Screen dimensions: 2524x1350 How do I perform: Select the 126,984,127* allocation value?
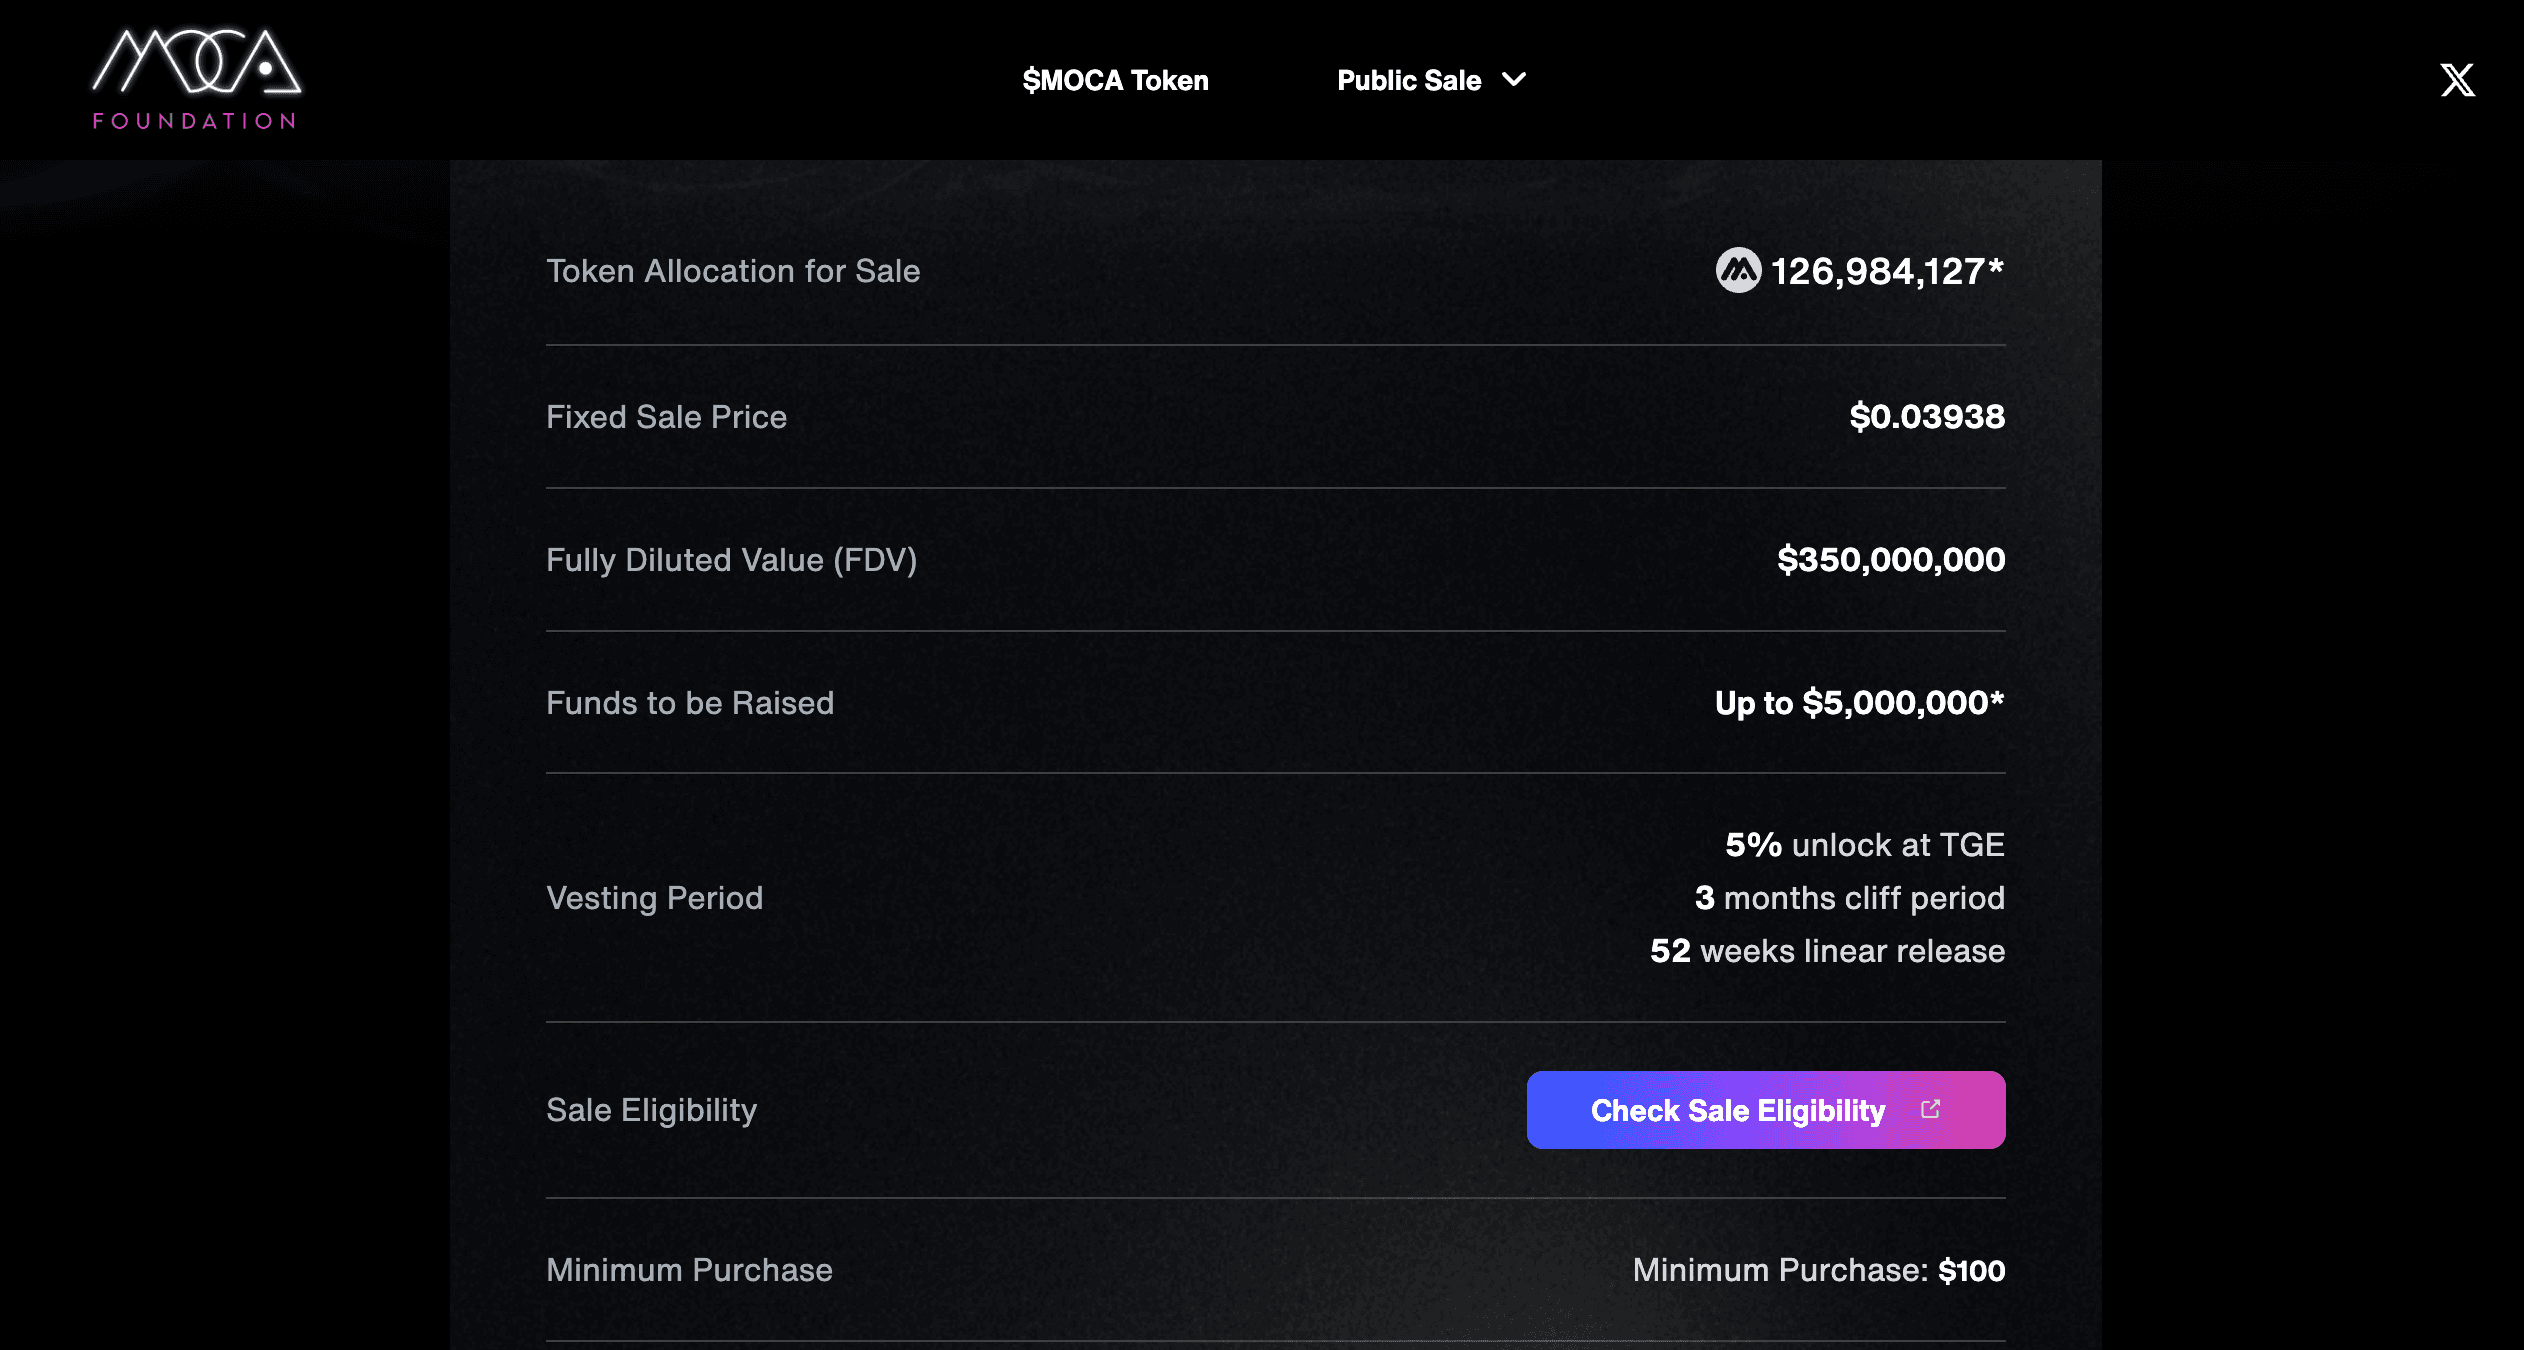click(x=1887, y=271)
